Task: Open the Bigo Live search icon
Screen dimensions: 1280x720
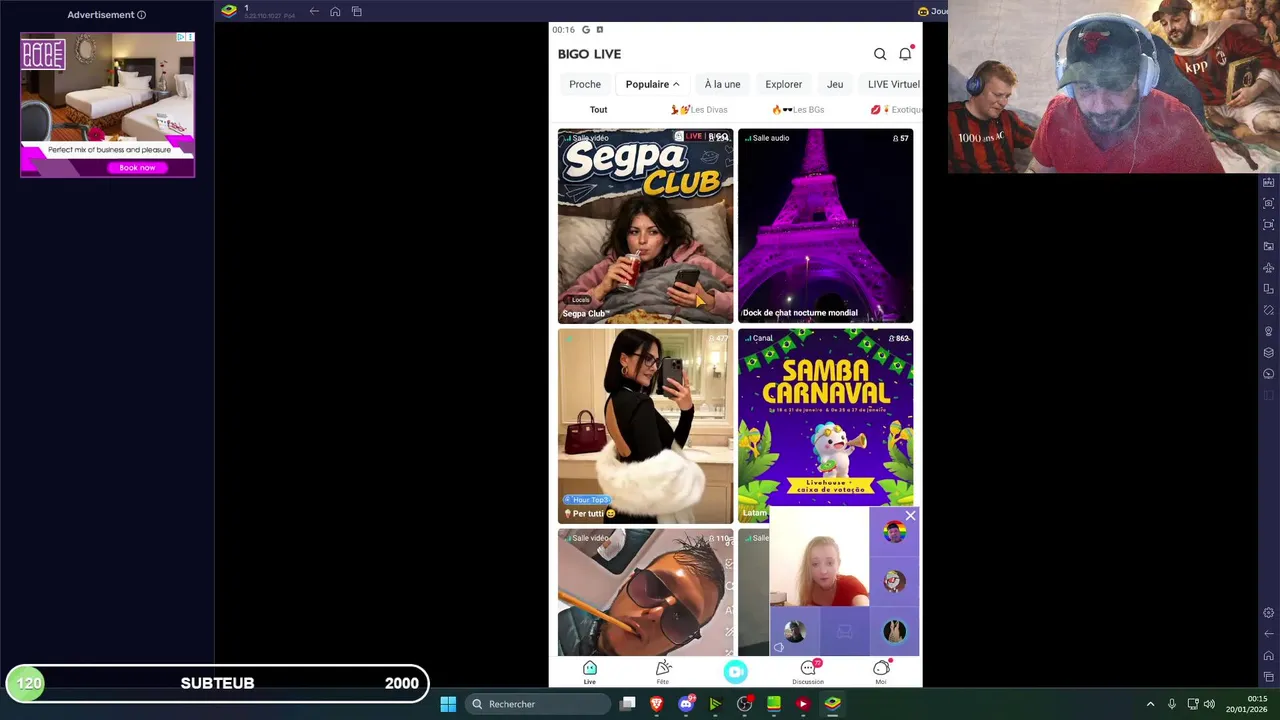Action: pos(880,54)
